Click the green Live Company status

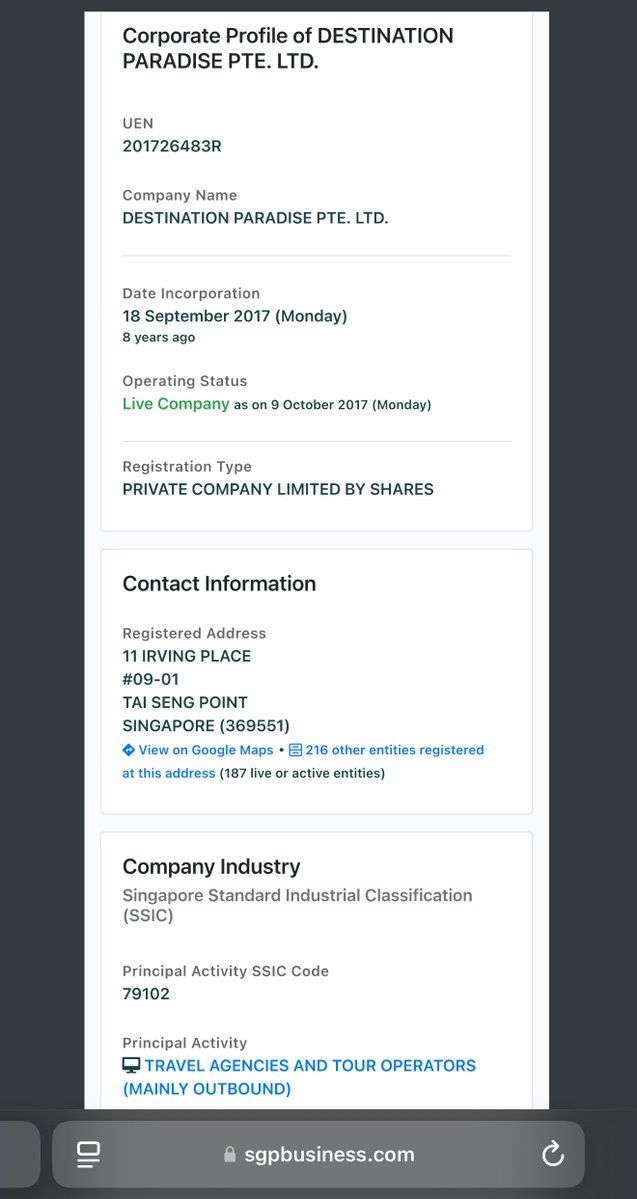pos(176,404)
